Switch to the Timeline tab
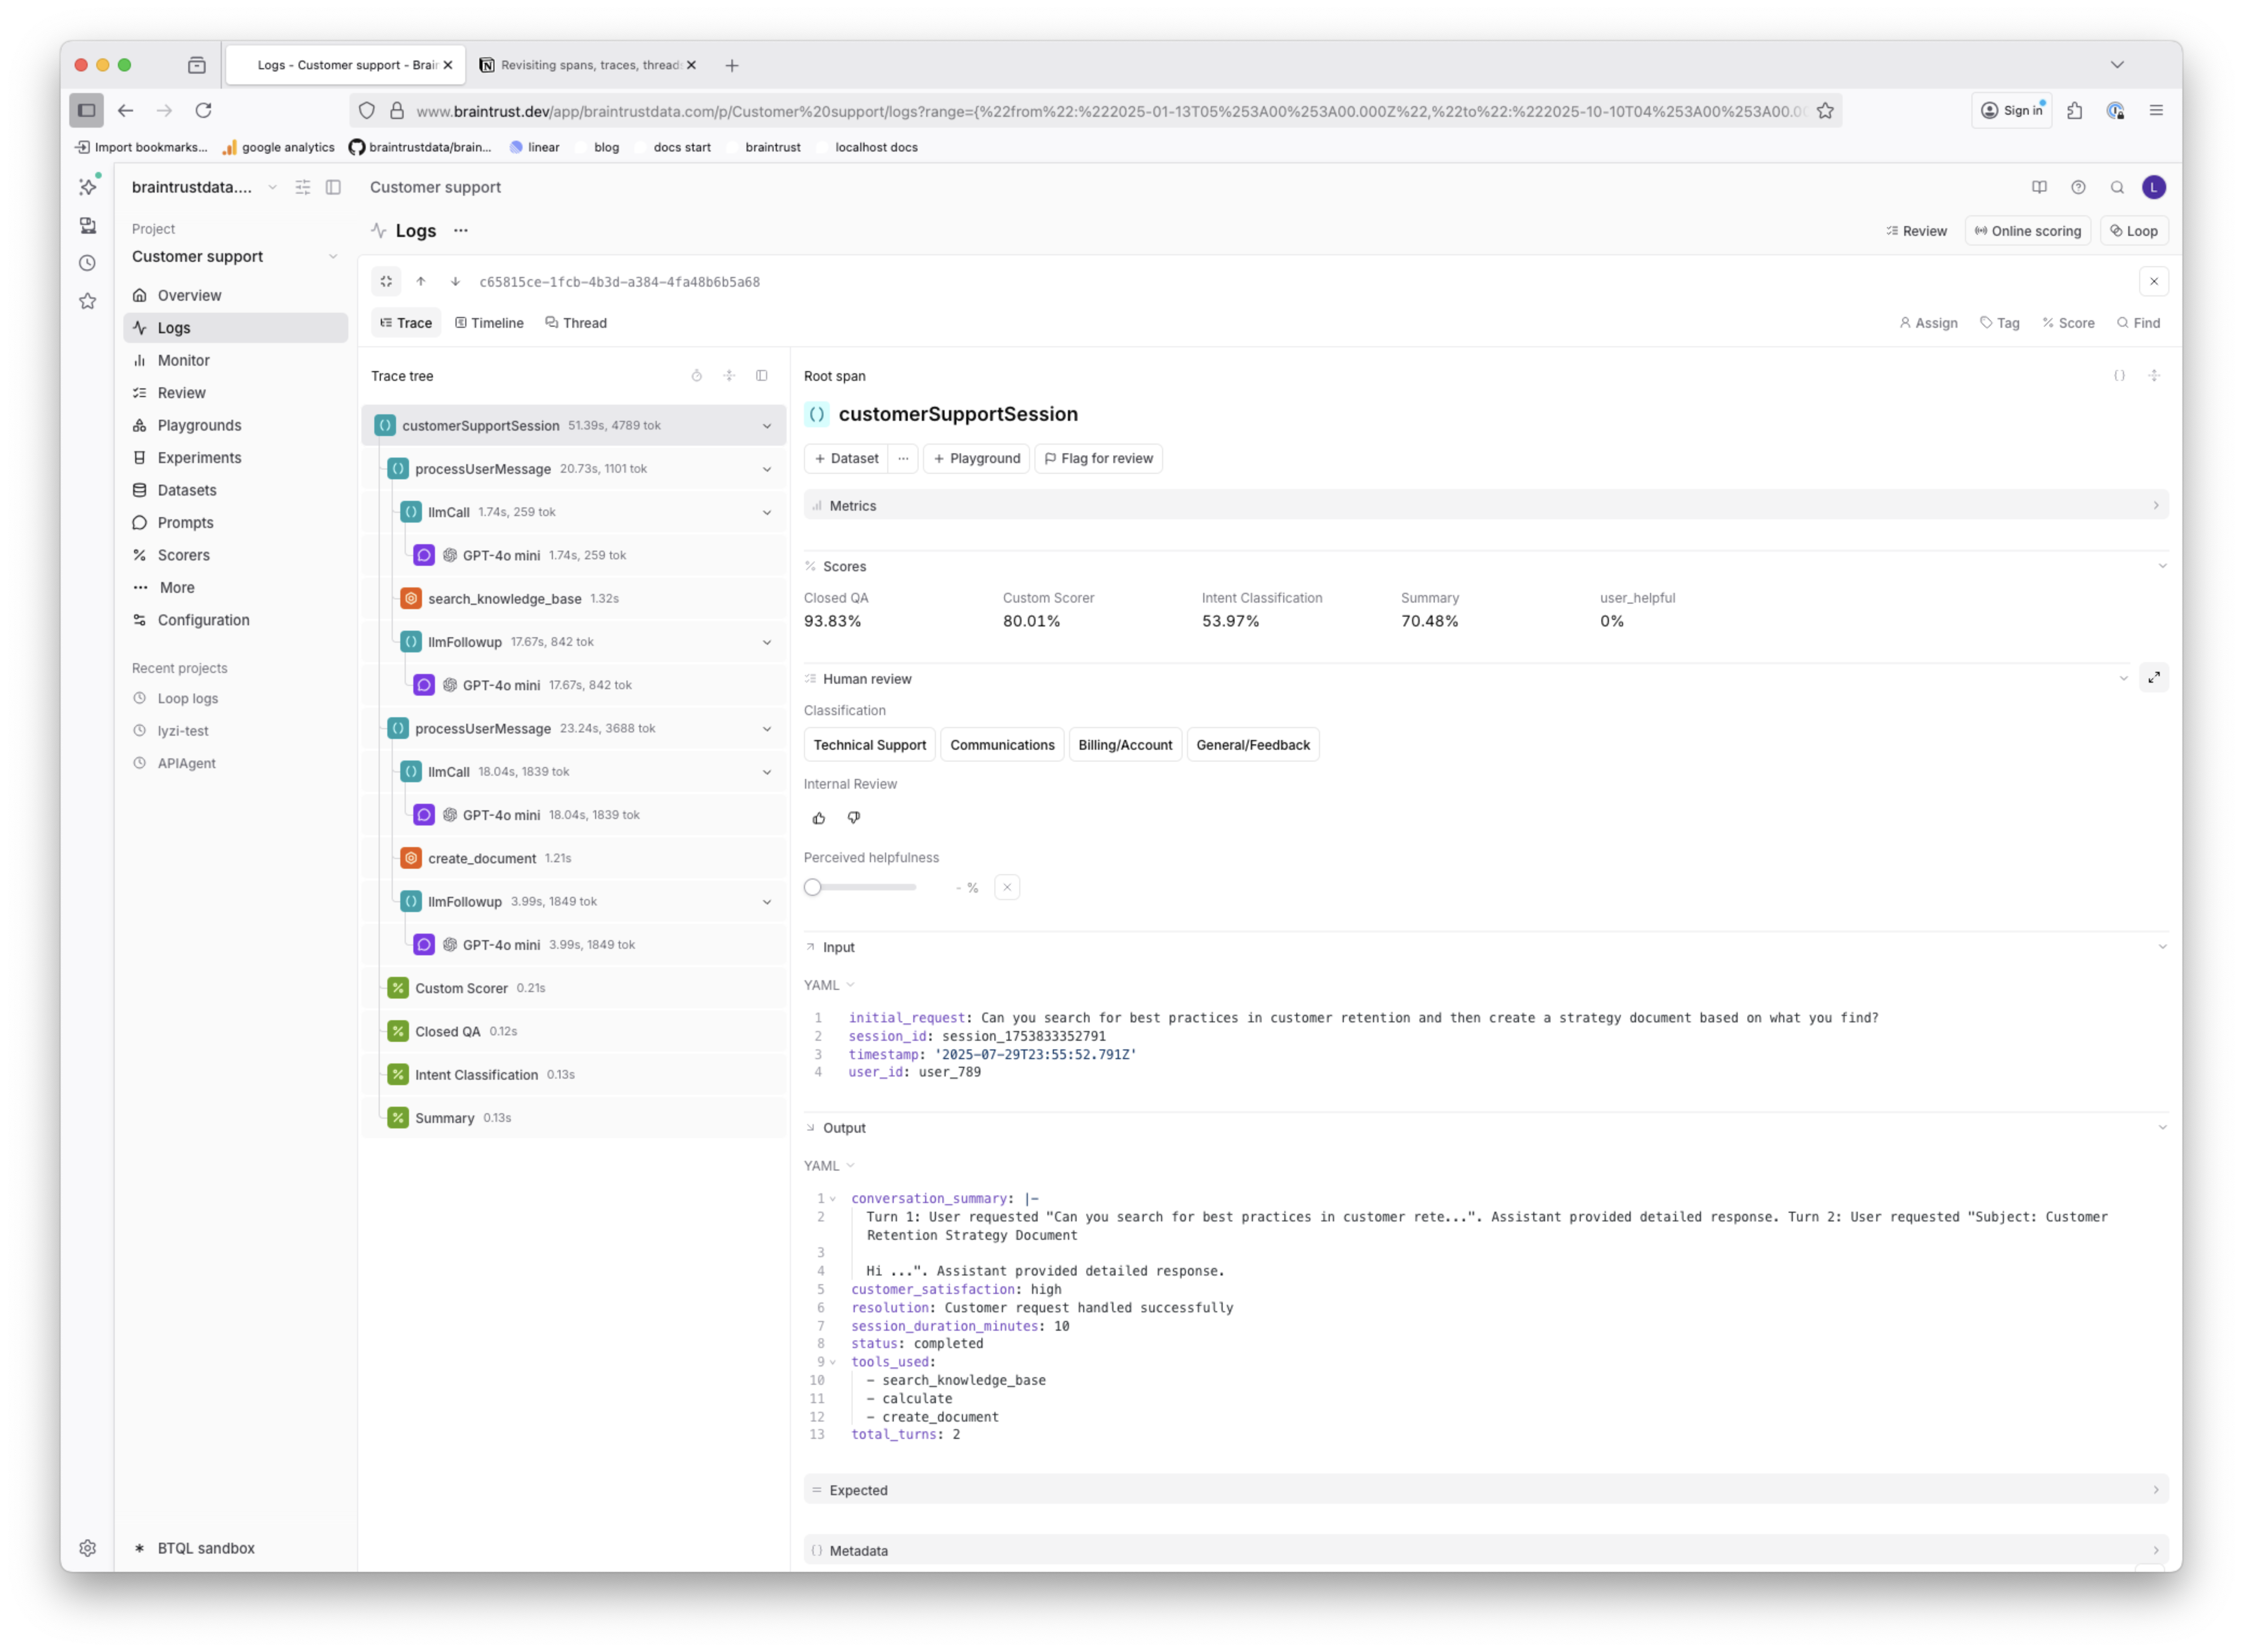 489,322
